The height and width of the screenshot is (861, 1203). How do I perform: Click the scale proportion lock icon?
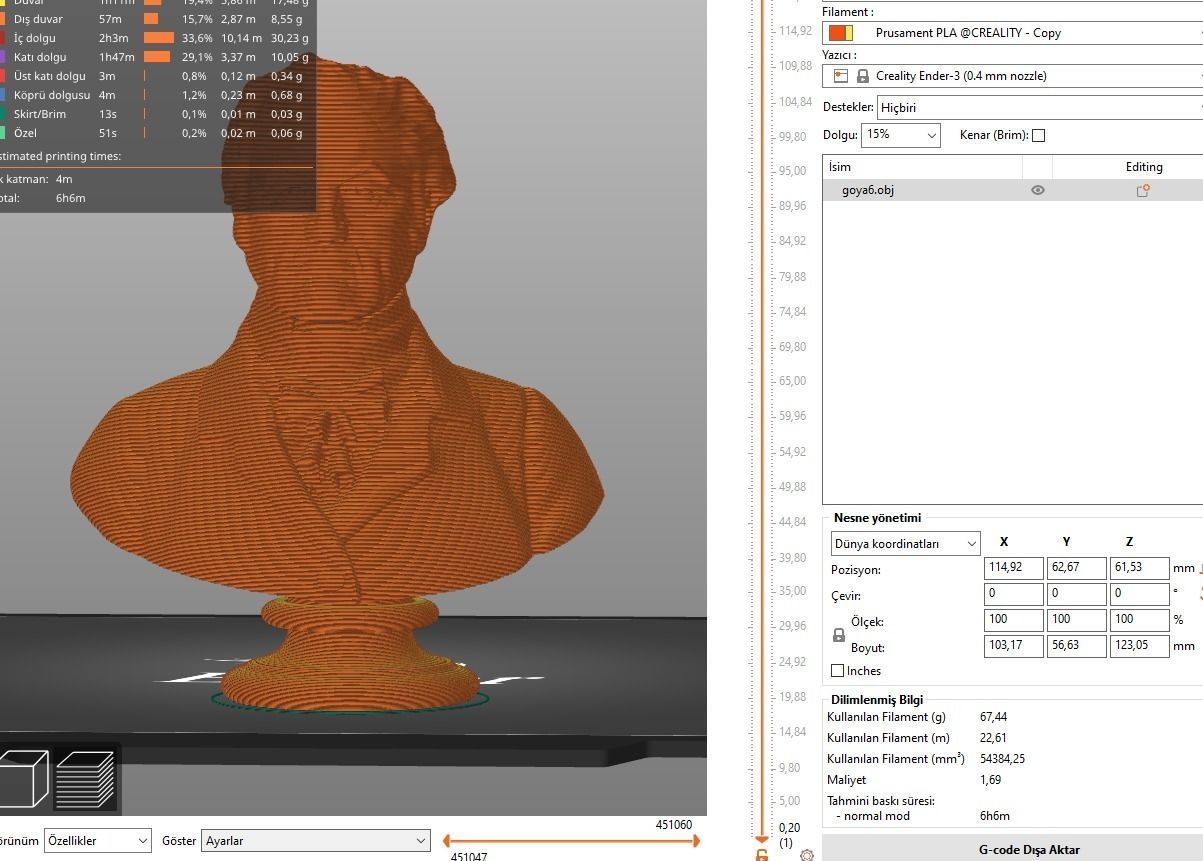pyautogui.click(x=839, y=635)
